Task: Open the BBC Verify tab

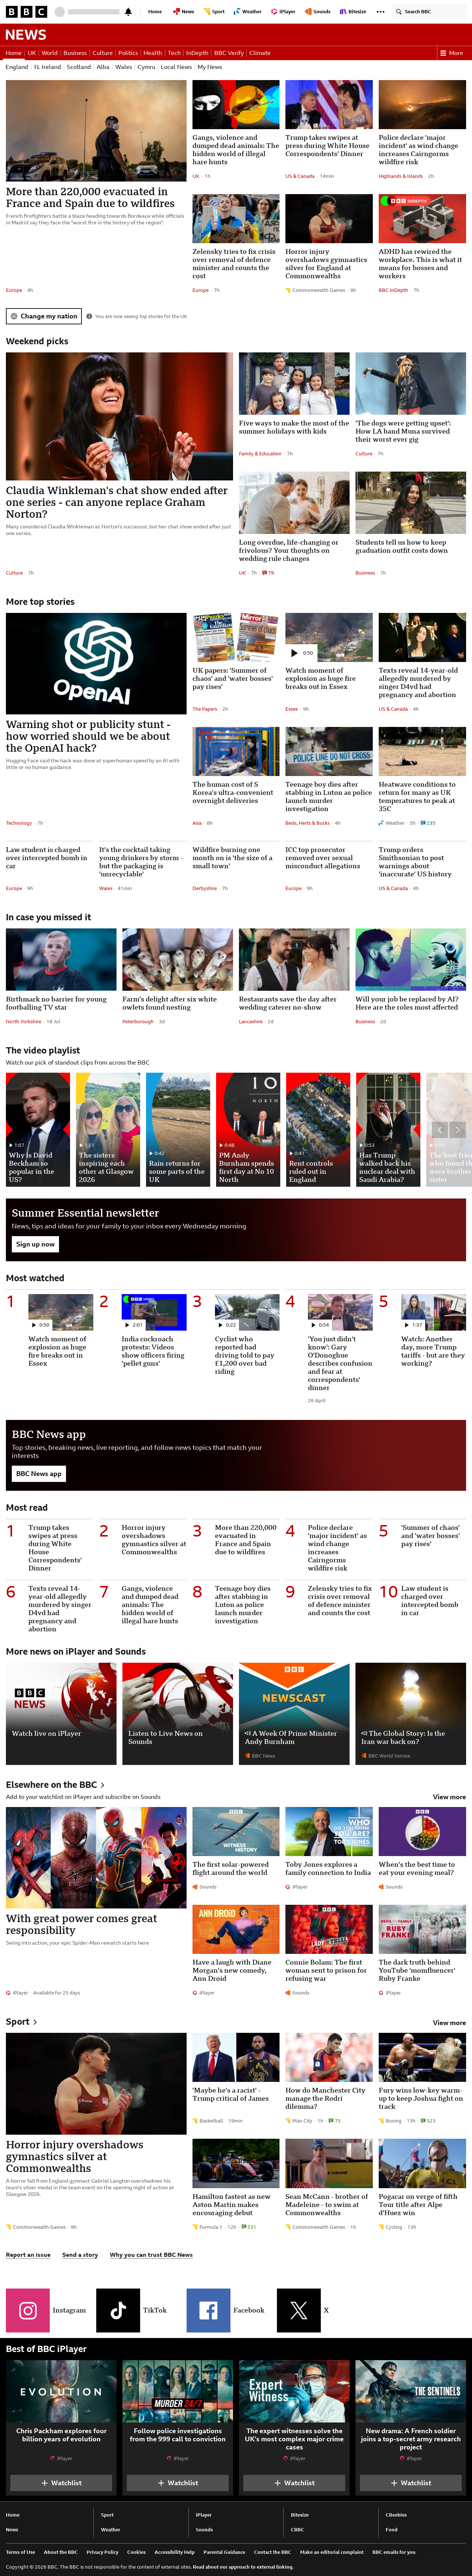Action: [229, 53]
